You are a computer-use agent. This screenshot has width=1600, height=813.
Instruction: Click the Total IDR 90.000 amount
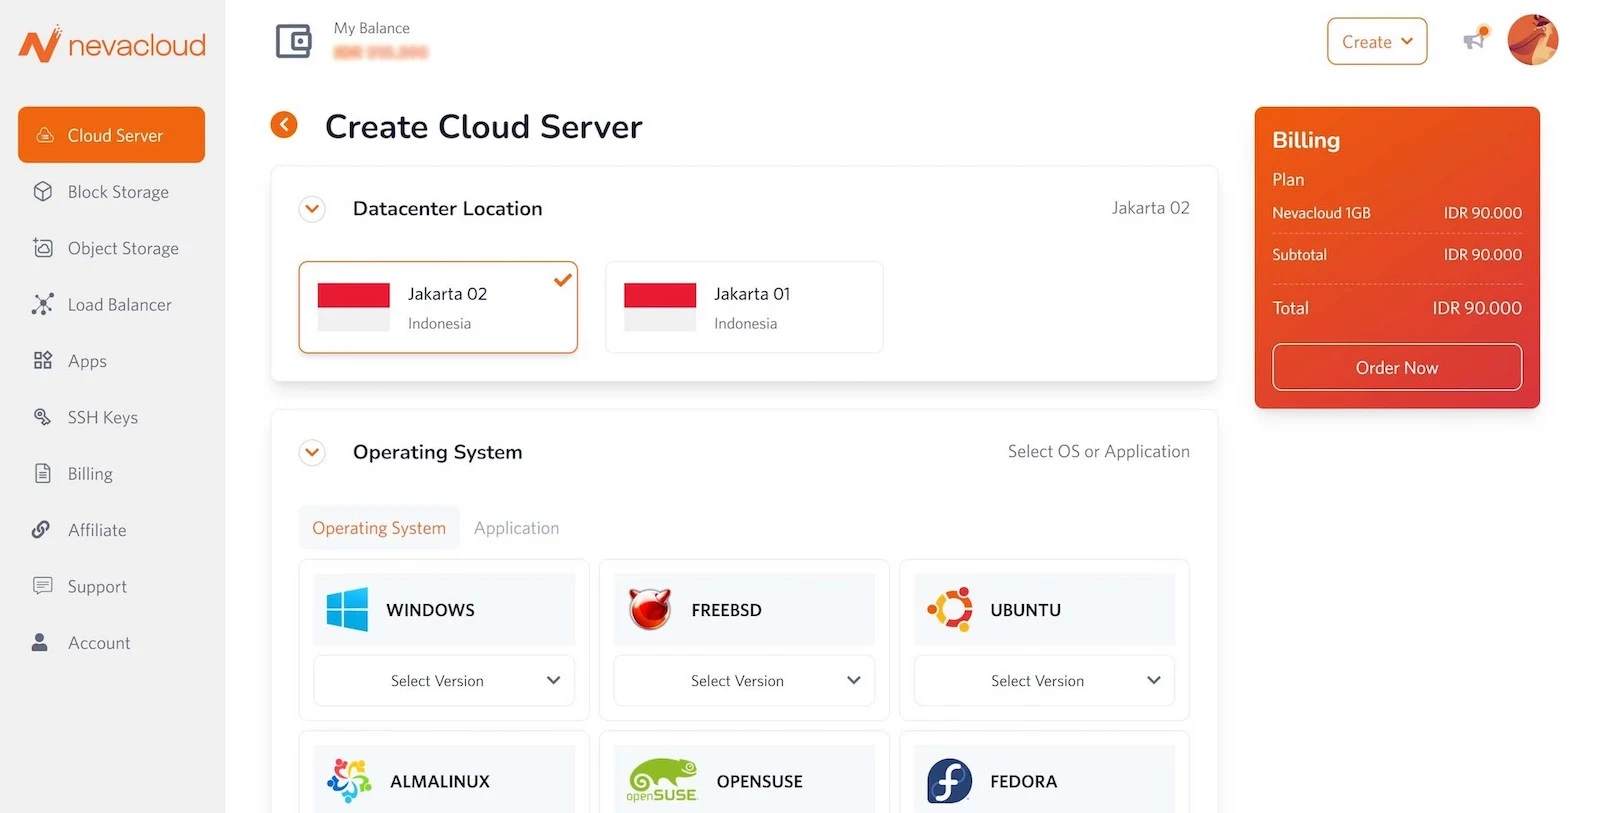[1477, 308]
